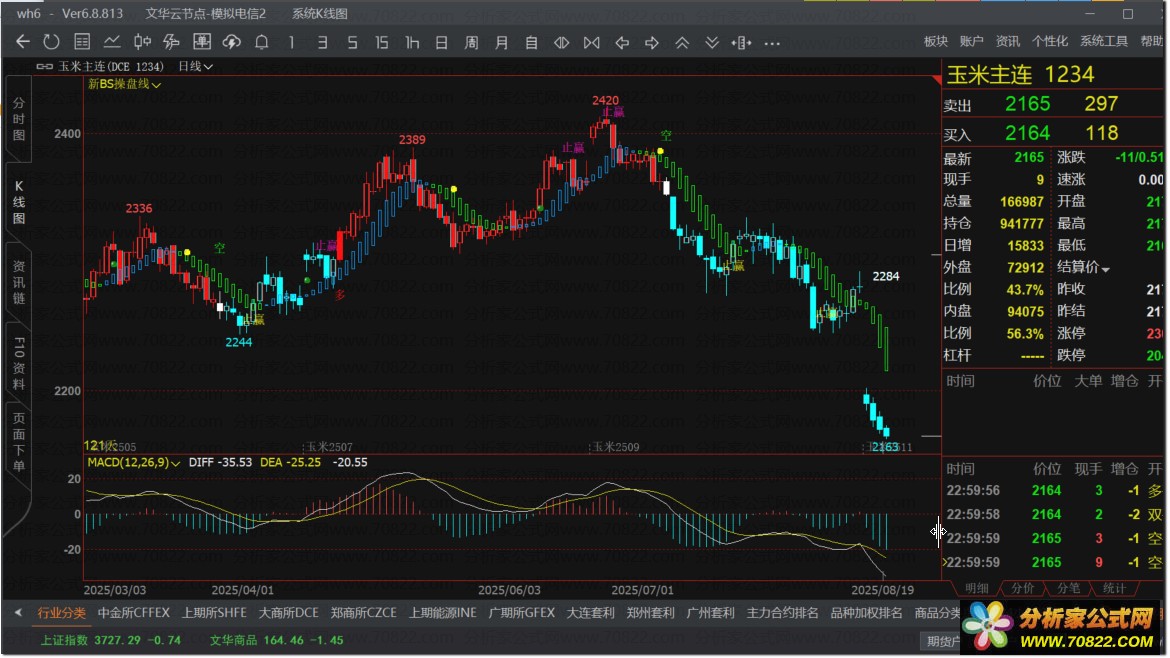Select the candlestick K-line chart icon
The width and height of the screenshot is (1170, 658).
click(142, 42)
